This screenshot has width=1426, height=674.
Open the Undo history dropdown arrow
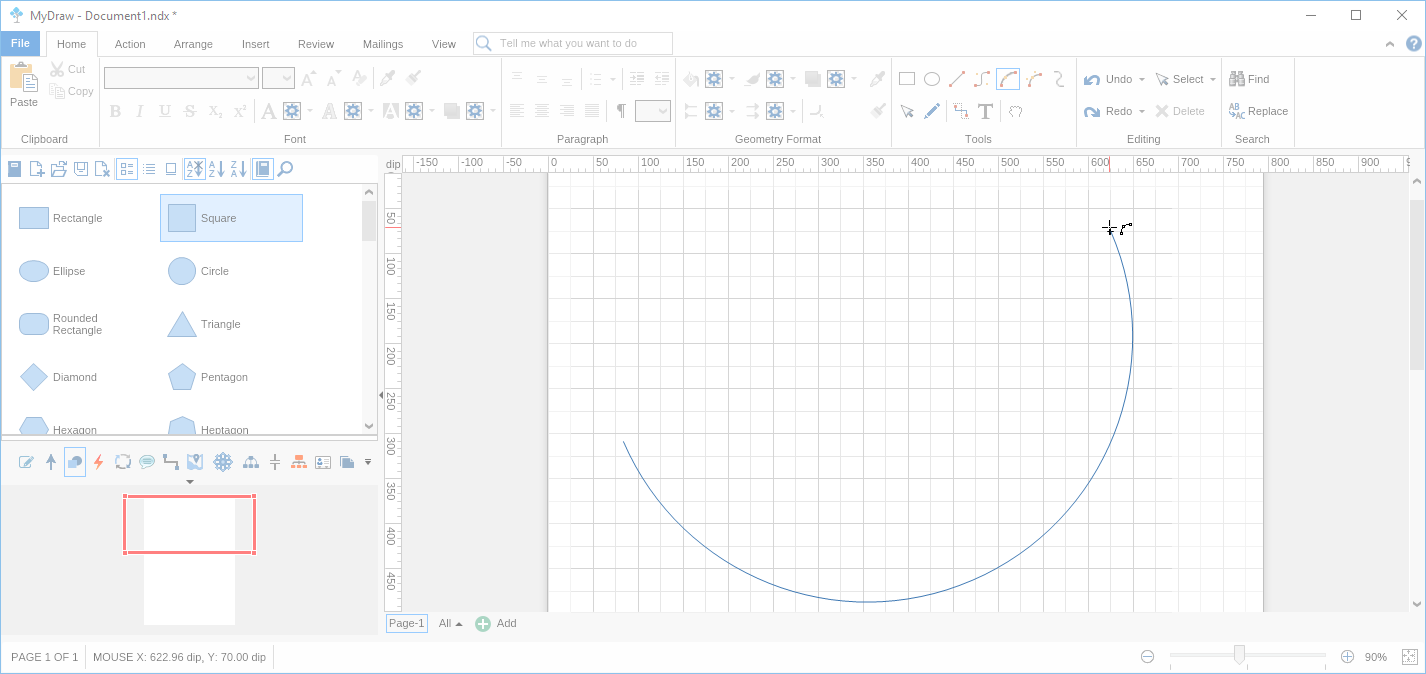coord(1142,80)
